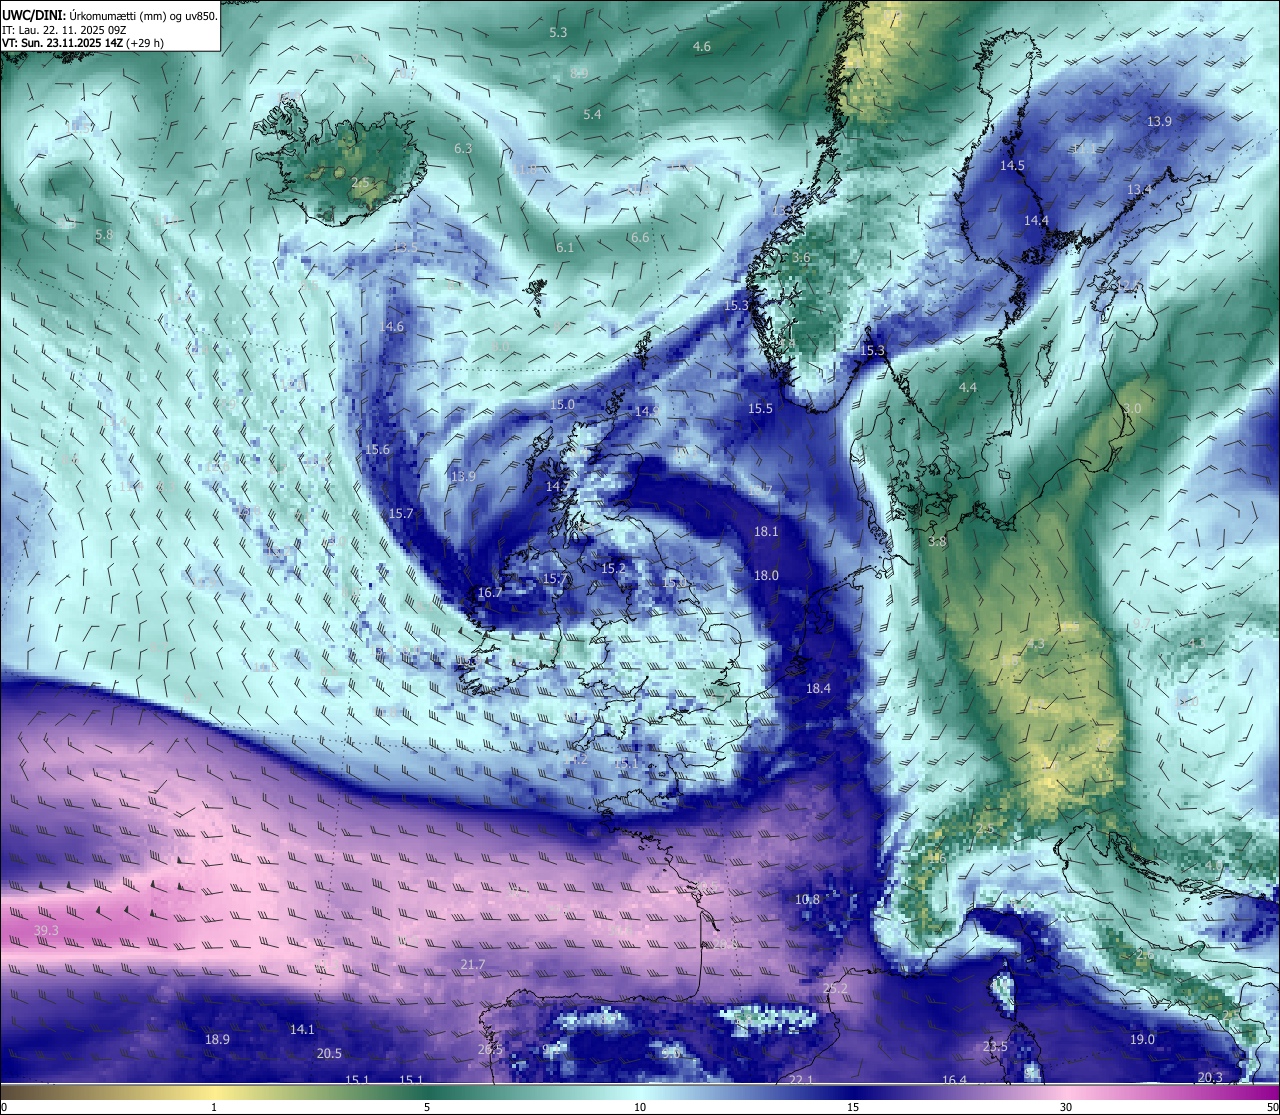1280x1115 pixels.
Task: Click the 18.1 value label
Action: pyautogui.click(x=766, y=531)
